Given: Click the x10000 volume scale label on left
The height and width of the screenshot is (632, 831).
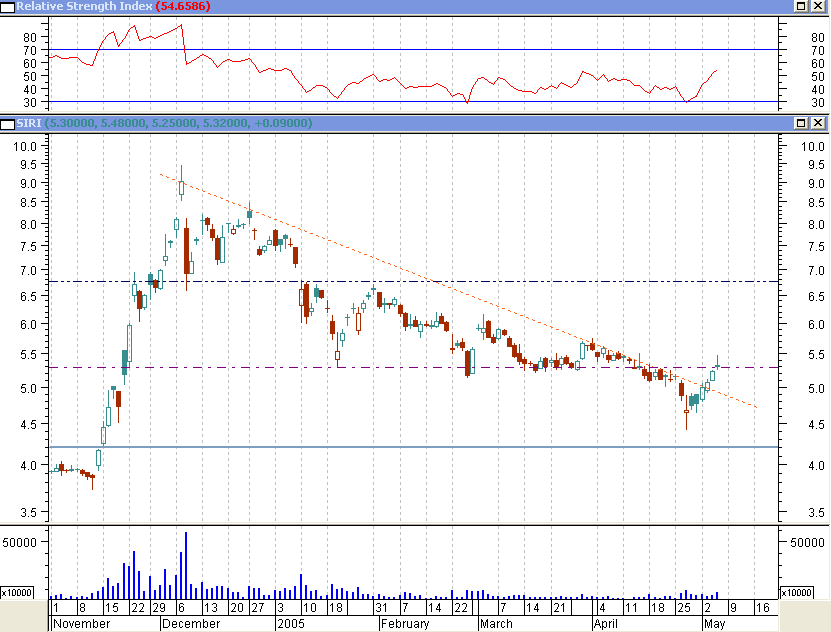Looking at the screenshot, I should (17, 592).
